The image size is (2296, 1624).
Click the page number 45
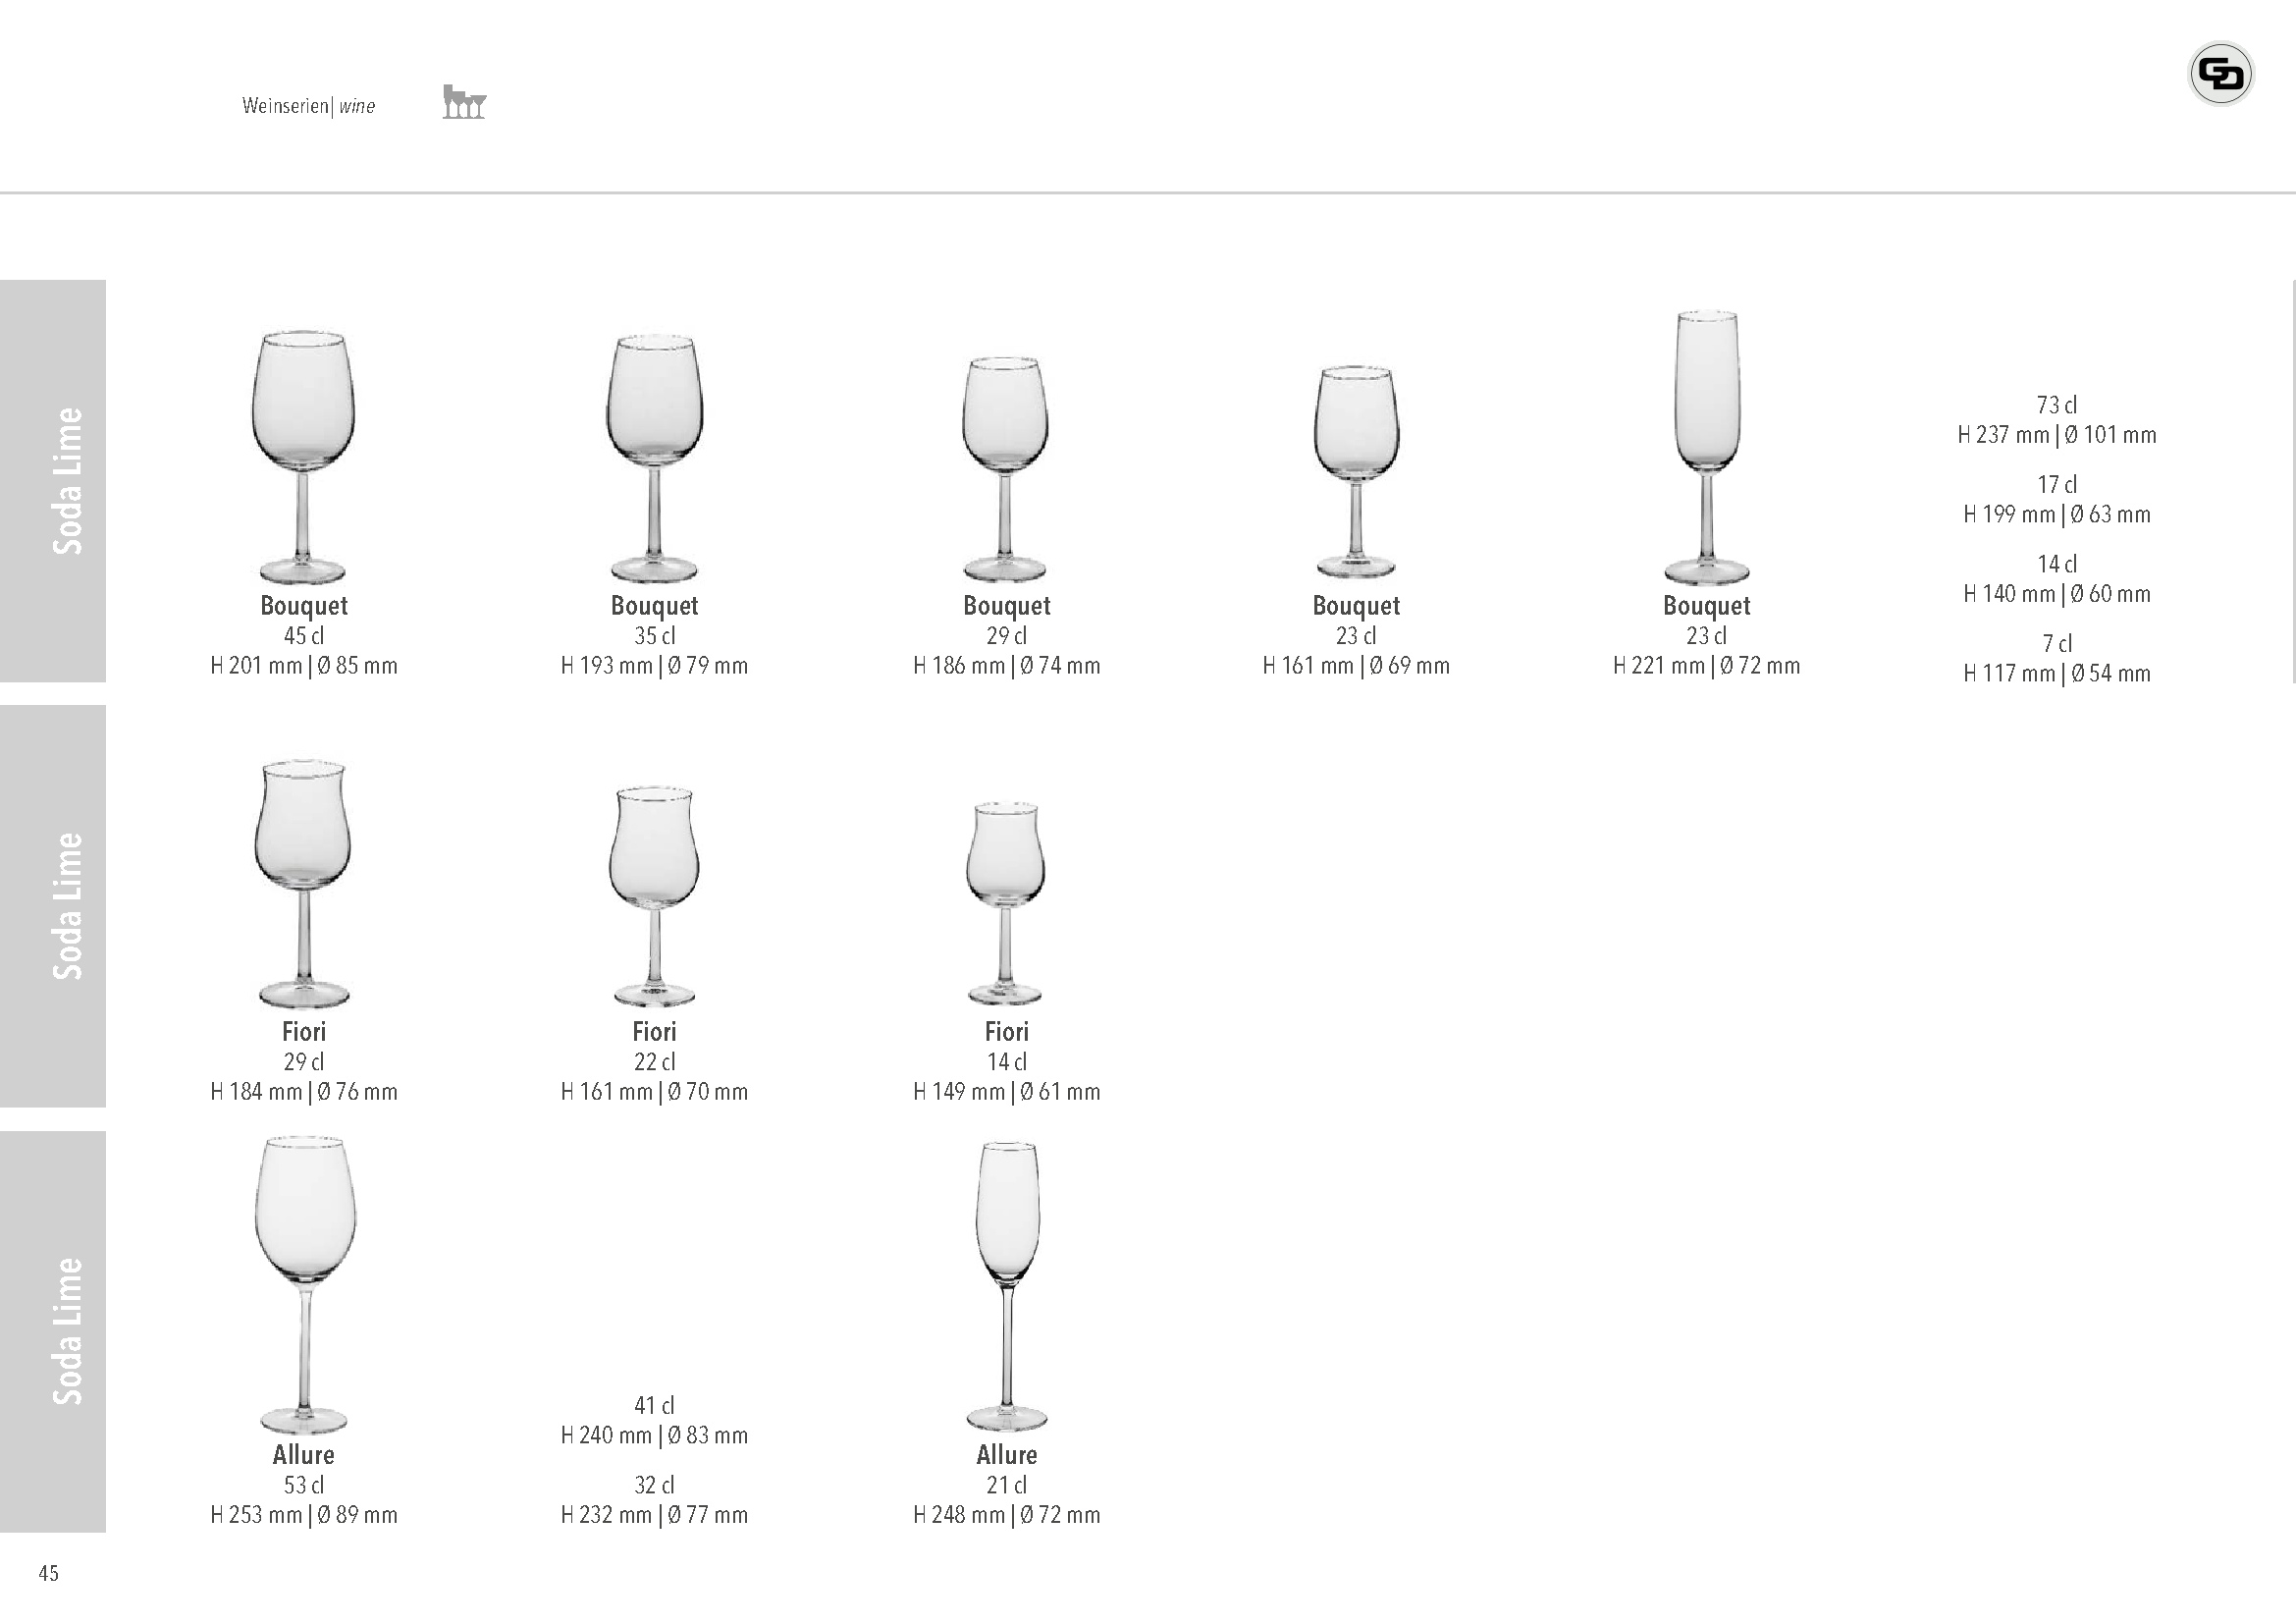point(49,1573)
